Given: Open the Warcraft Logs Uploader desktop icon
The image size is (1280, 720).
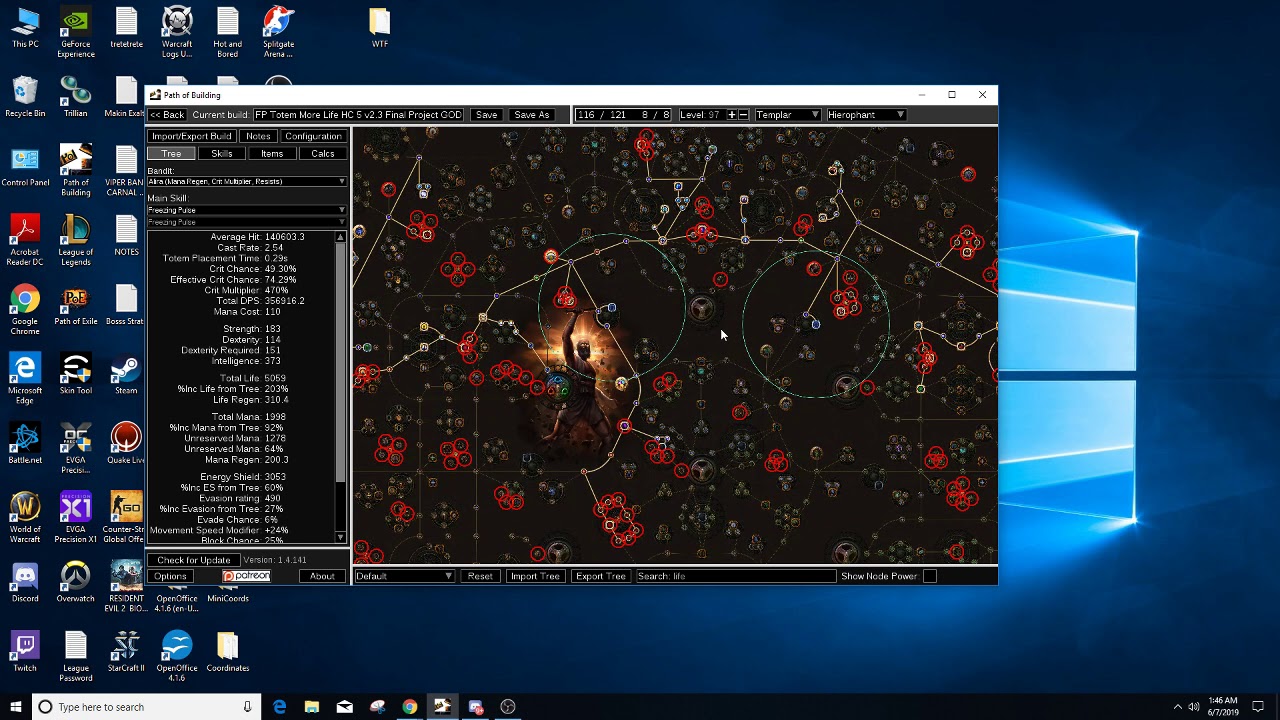Looking at the screenshot, I should (x=177, y=33).
